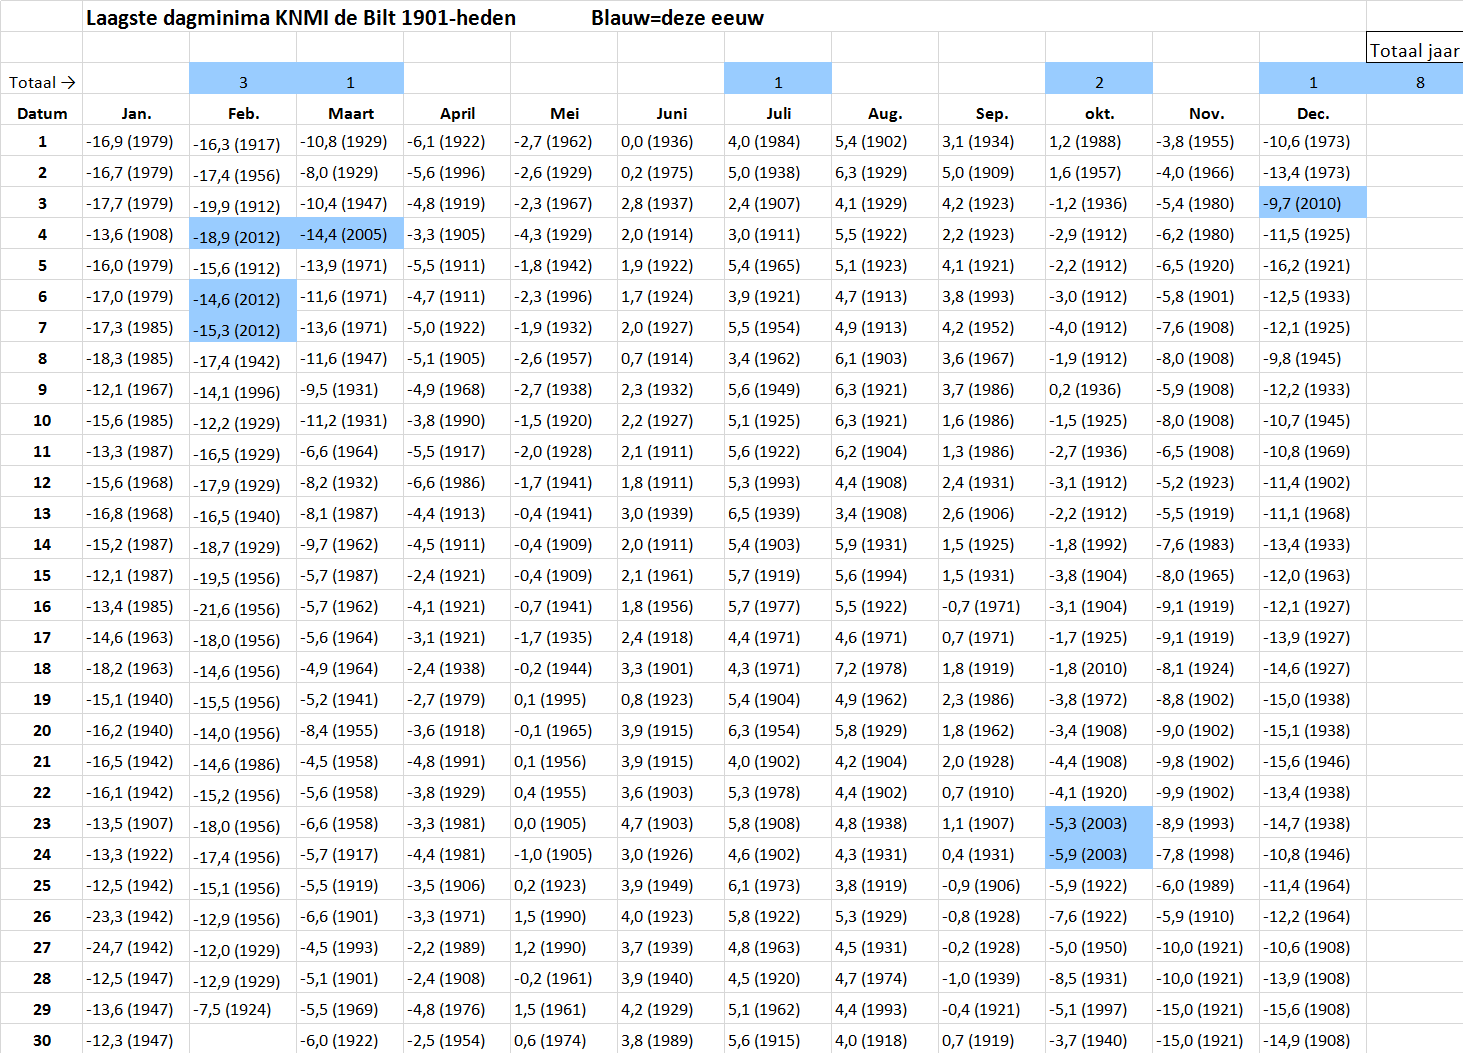Click the 'Blauw=deze eeuw' legend text
Viewport: 1463px width, 1053px height.
pos(677,18)
